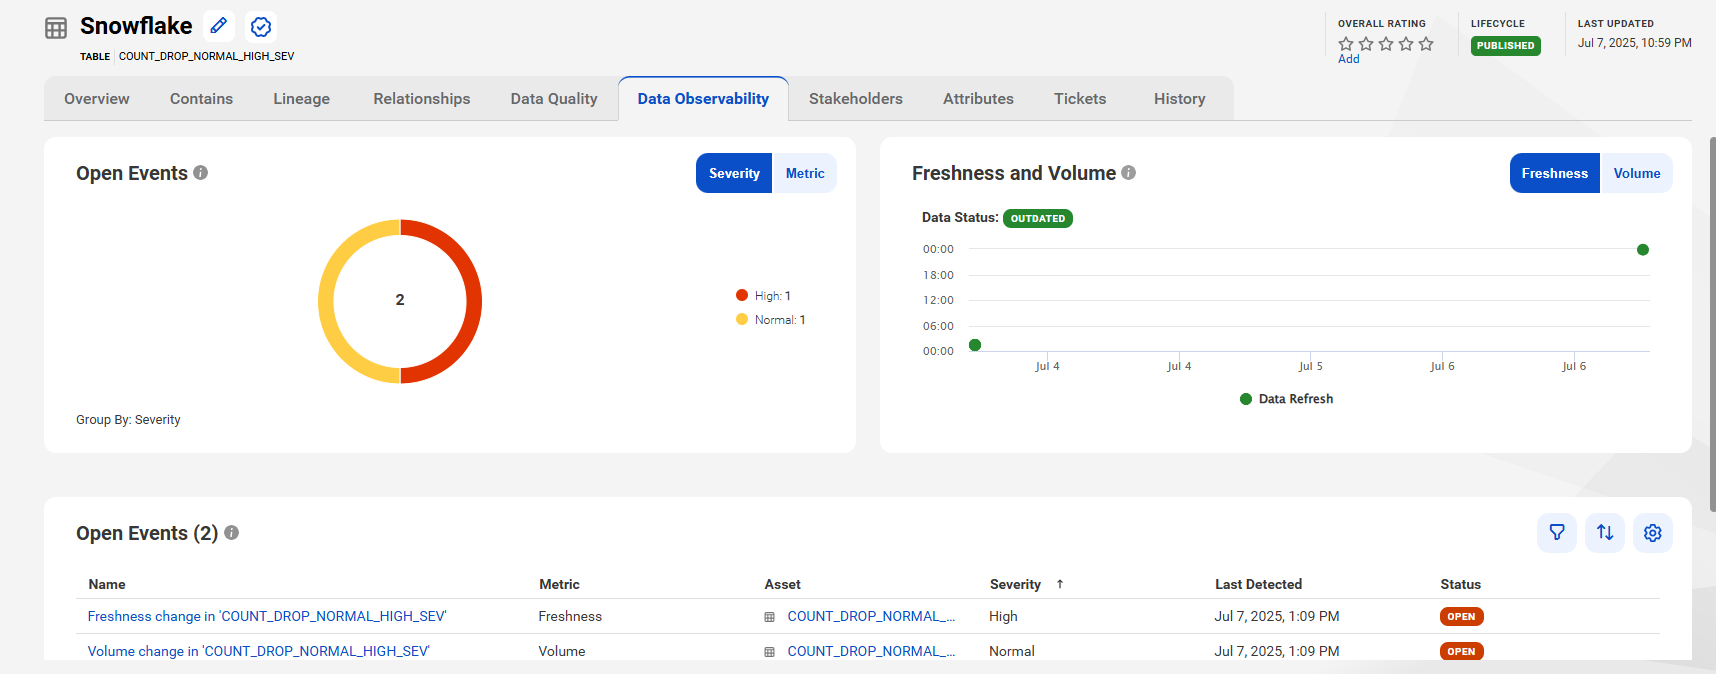Sort by the Status column header
The width and height of the screenshot is (1716, 674).
pyautogui.click(x=1460, y=584)
